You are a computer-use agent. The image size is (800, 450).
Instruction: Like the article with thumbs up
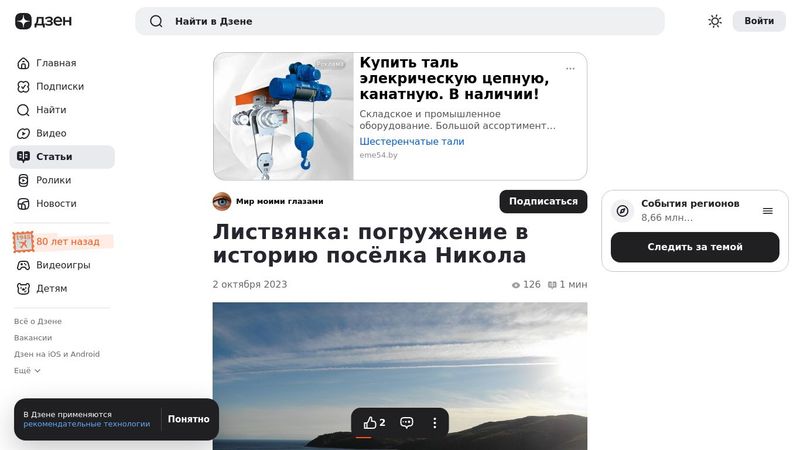tap(370, 423)
